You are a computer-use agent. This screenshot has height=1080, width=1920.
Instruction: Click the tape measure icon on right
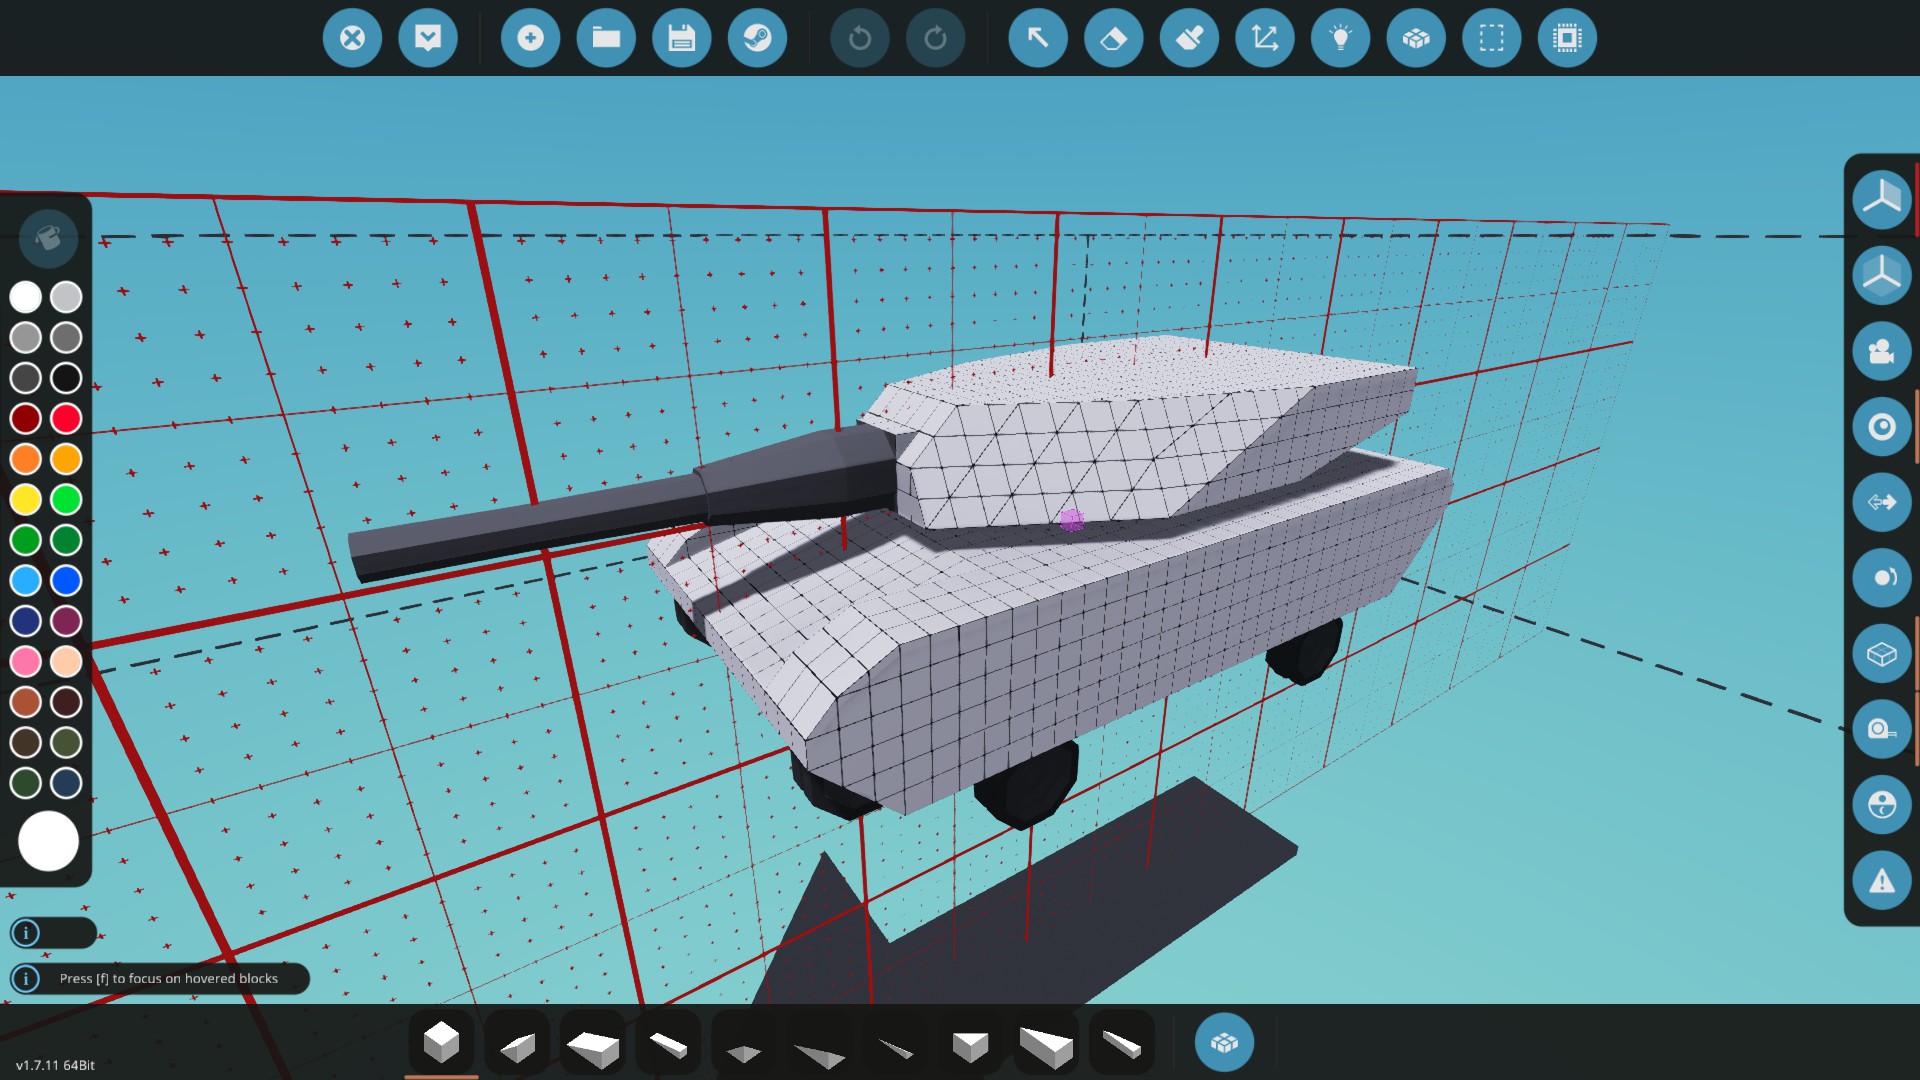[1881, 729]
